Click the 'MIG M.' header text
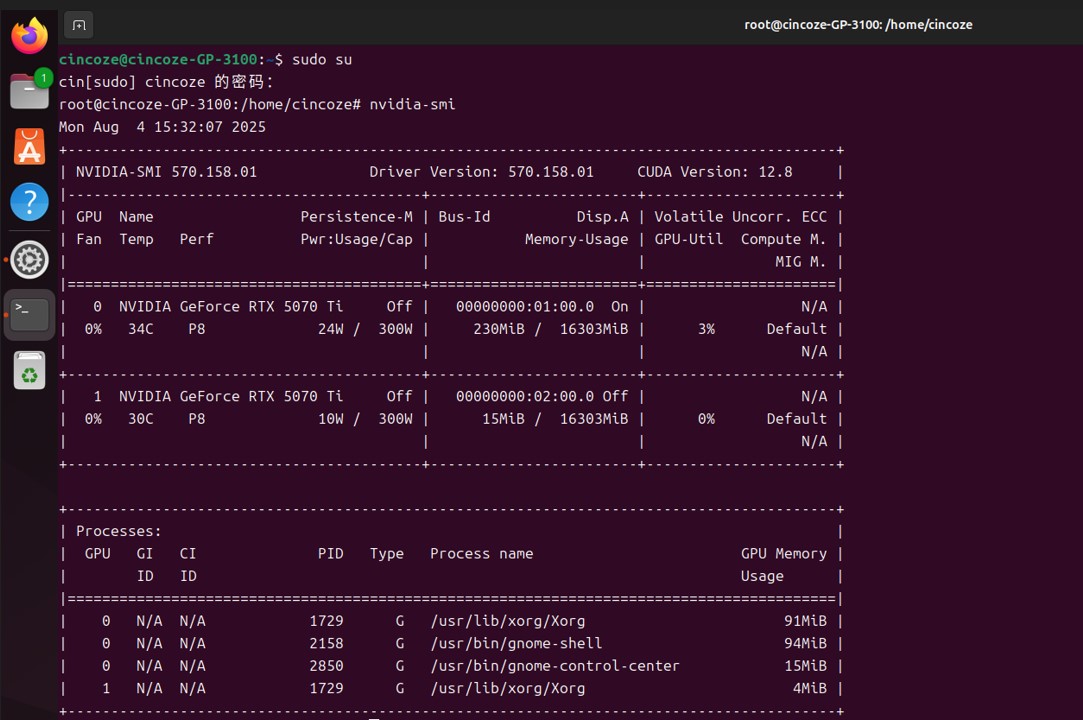The image size is (1083, 720). point(800,262)
